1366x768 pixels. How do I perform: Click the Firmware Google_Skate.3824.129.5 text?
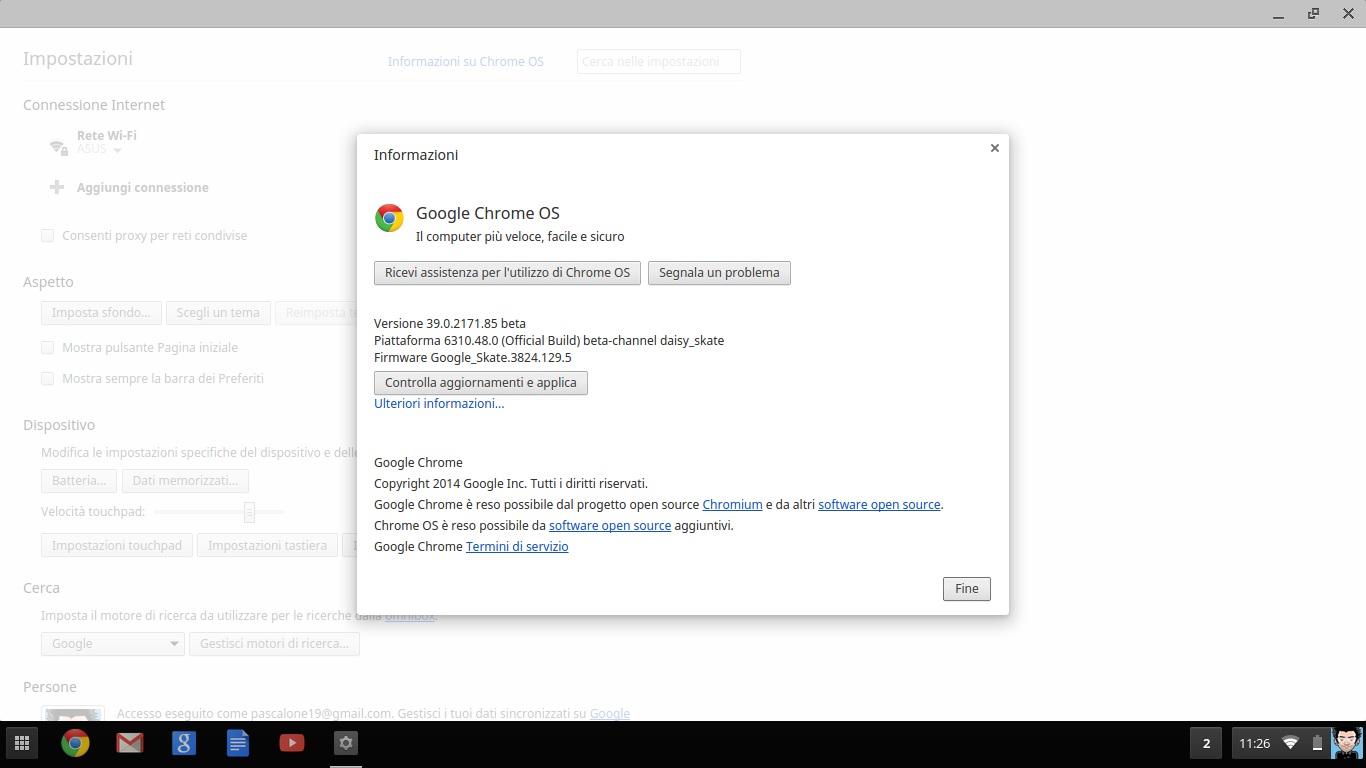[473, 358]
